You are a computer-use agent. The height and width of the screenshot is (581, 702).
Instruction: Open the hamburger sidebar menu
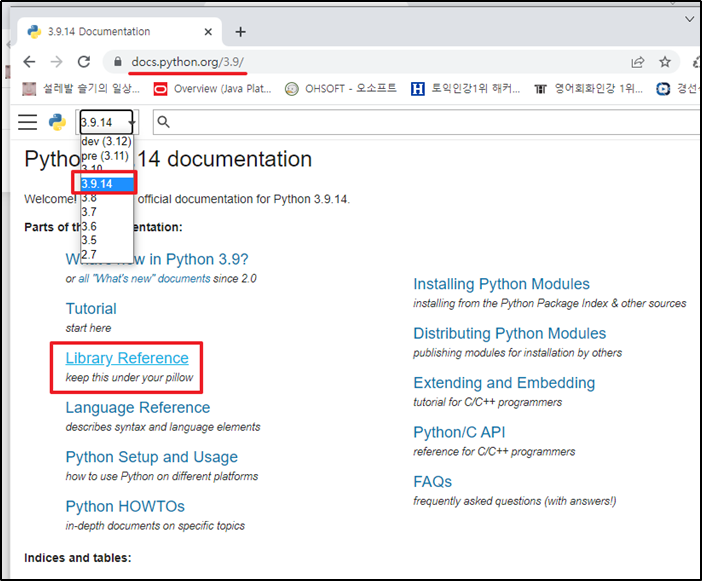click(x=27, y=122)
